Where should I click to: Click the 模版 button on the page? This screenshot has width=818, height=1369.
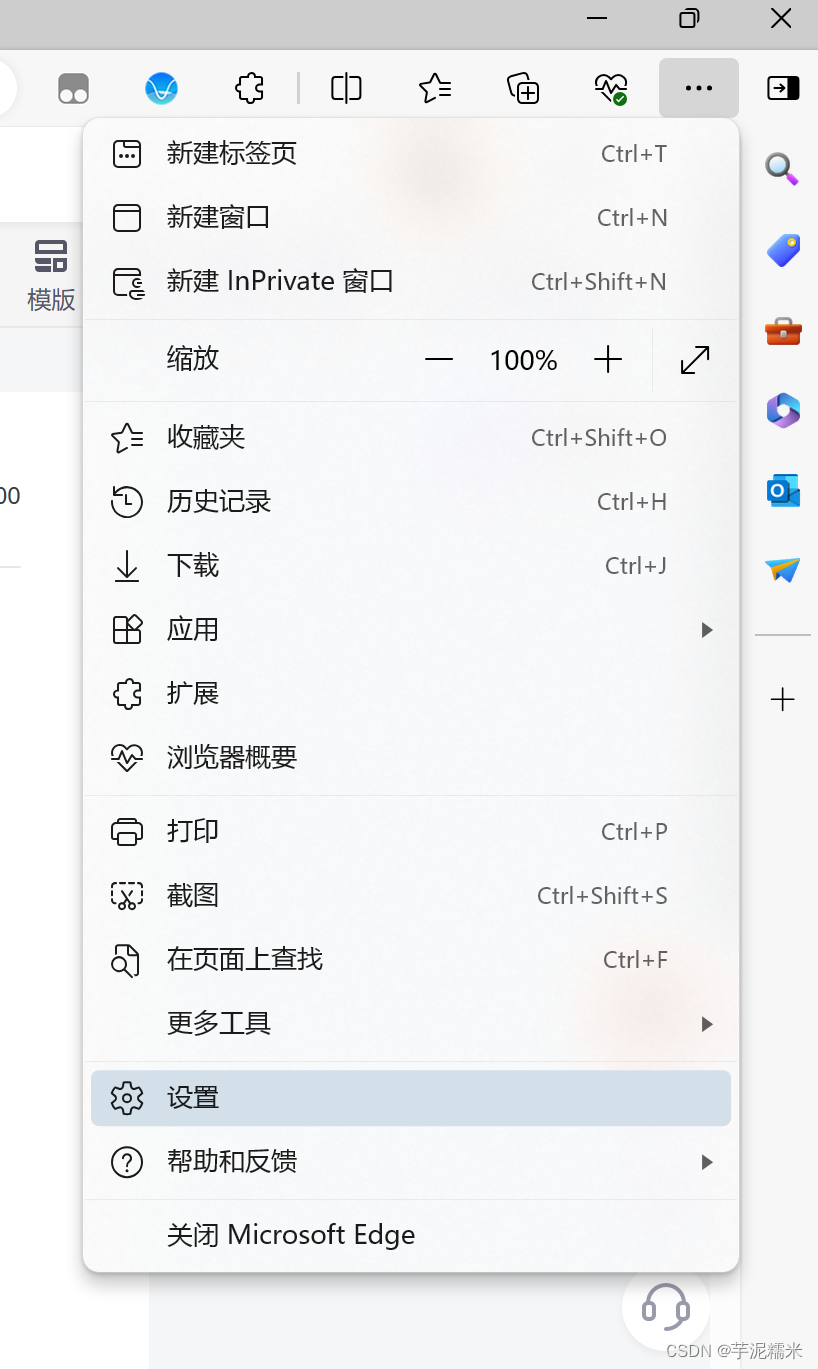(x=51, y=275)
